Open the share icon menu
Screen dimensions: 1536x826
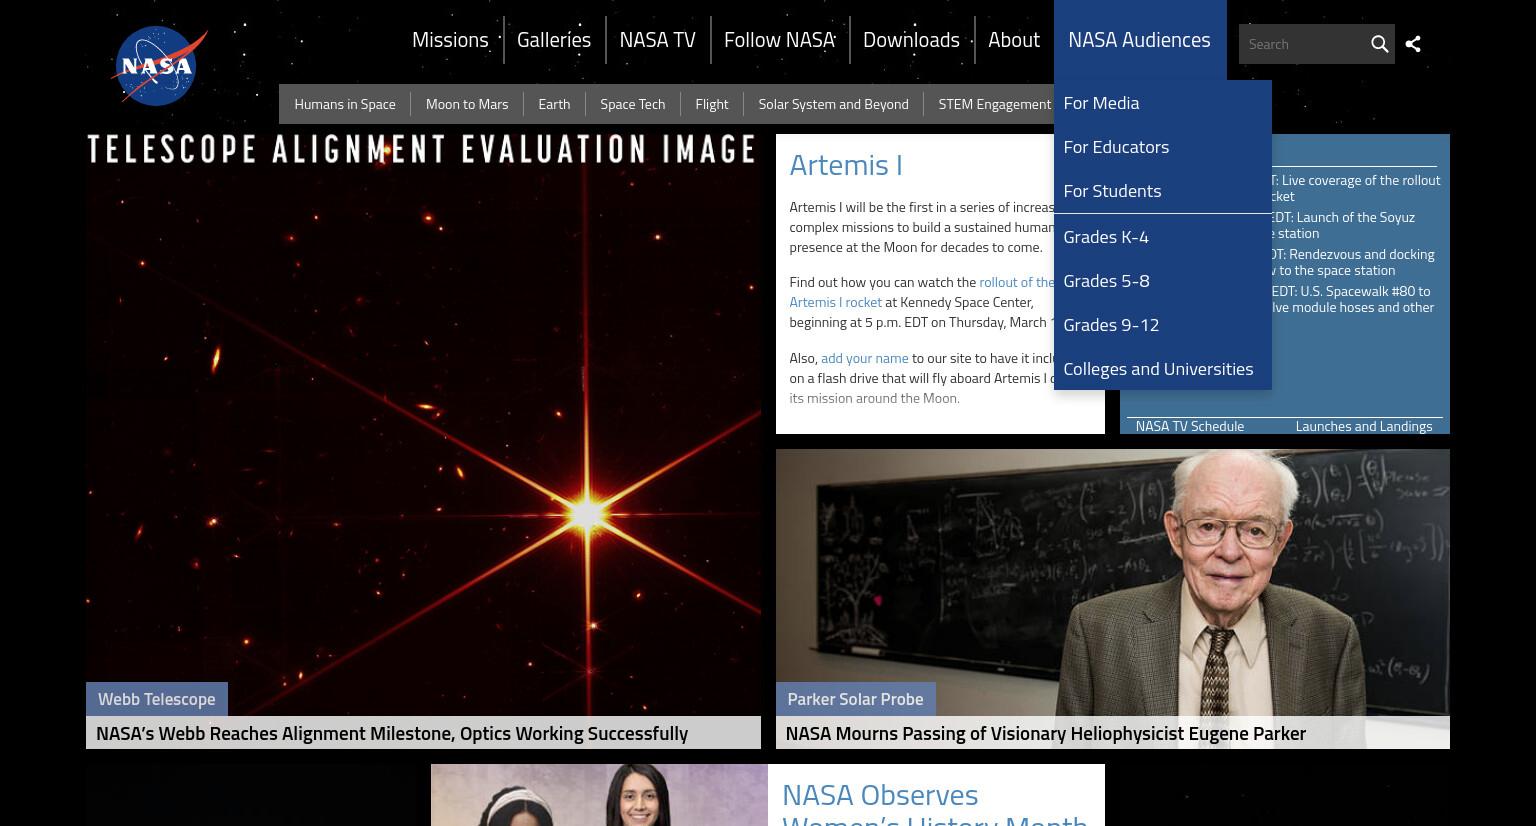click(x=1413, y=44)
